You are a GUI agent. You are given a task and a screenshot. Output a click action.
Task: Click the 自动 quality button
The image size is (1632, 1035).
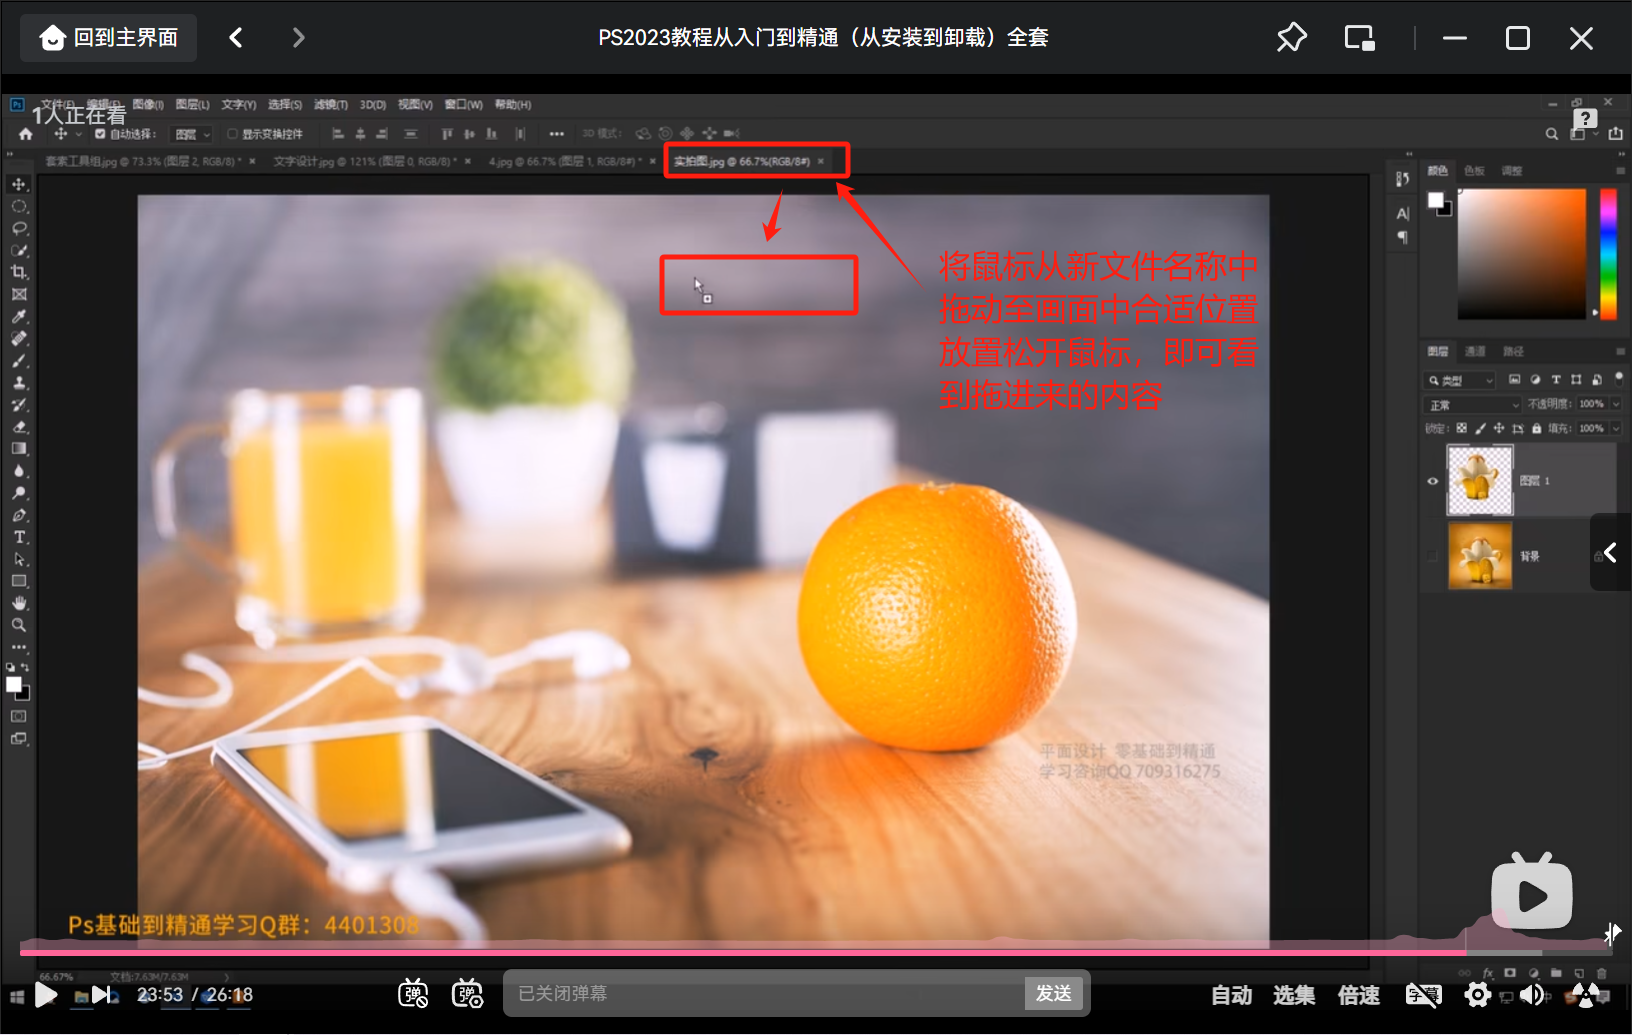pyautogui.click(x=1232, y=995)
